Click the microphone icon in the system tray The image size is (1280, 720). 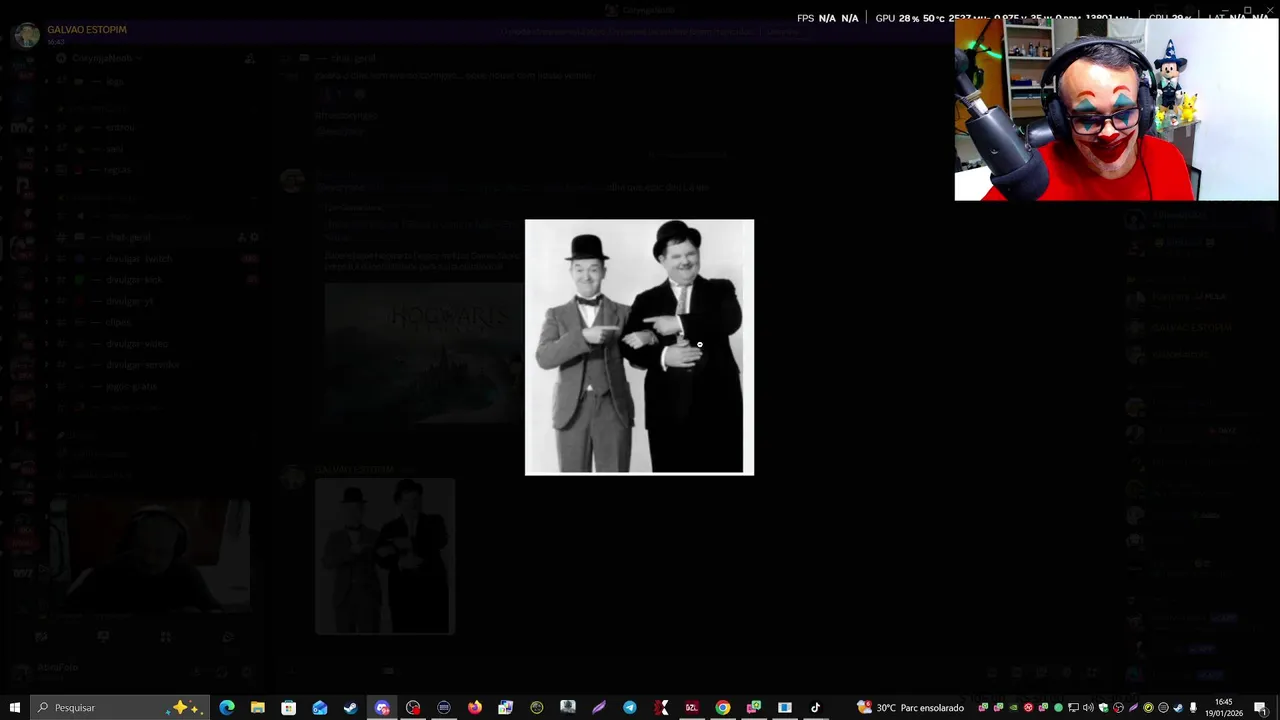[1193, 707]
